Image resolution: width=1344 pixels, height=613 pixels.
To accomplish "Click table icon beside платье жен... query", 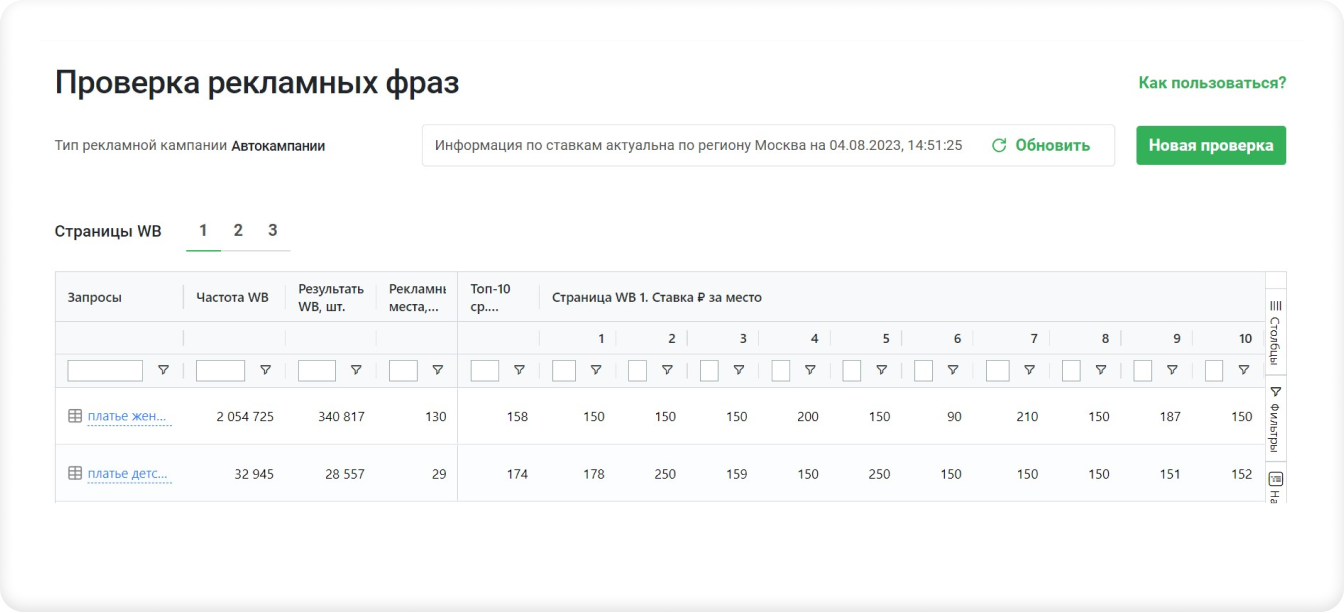I will point(75,416).
